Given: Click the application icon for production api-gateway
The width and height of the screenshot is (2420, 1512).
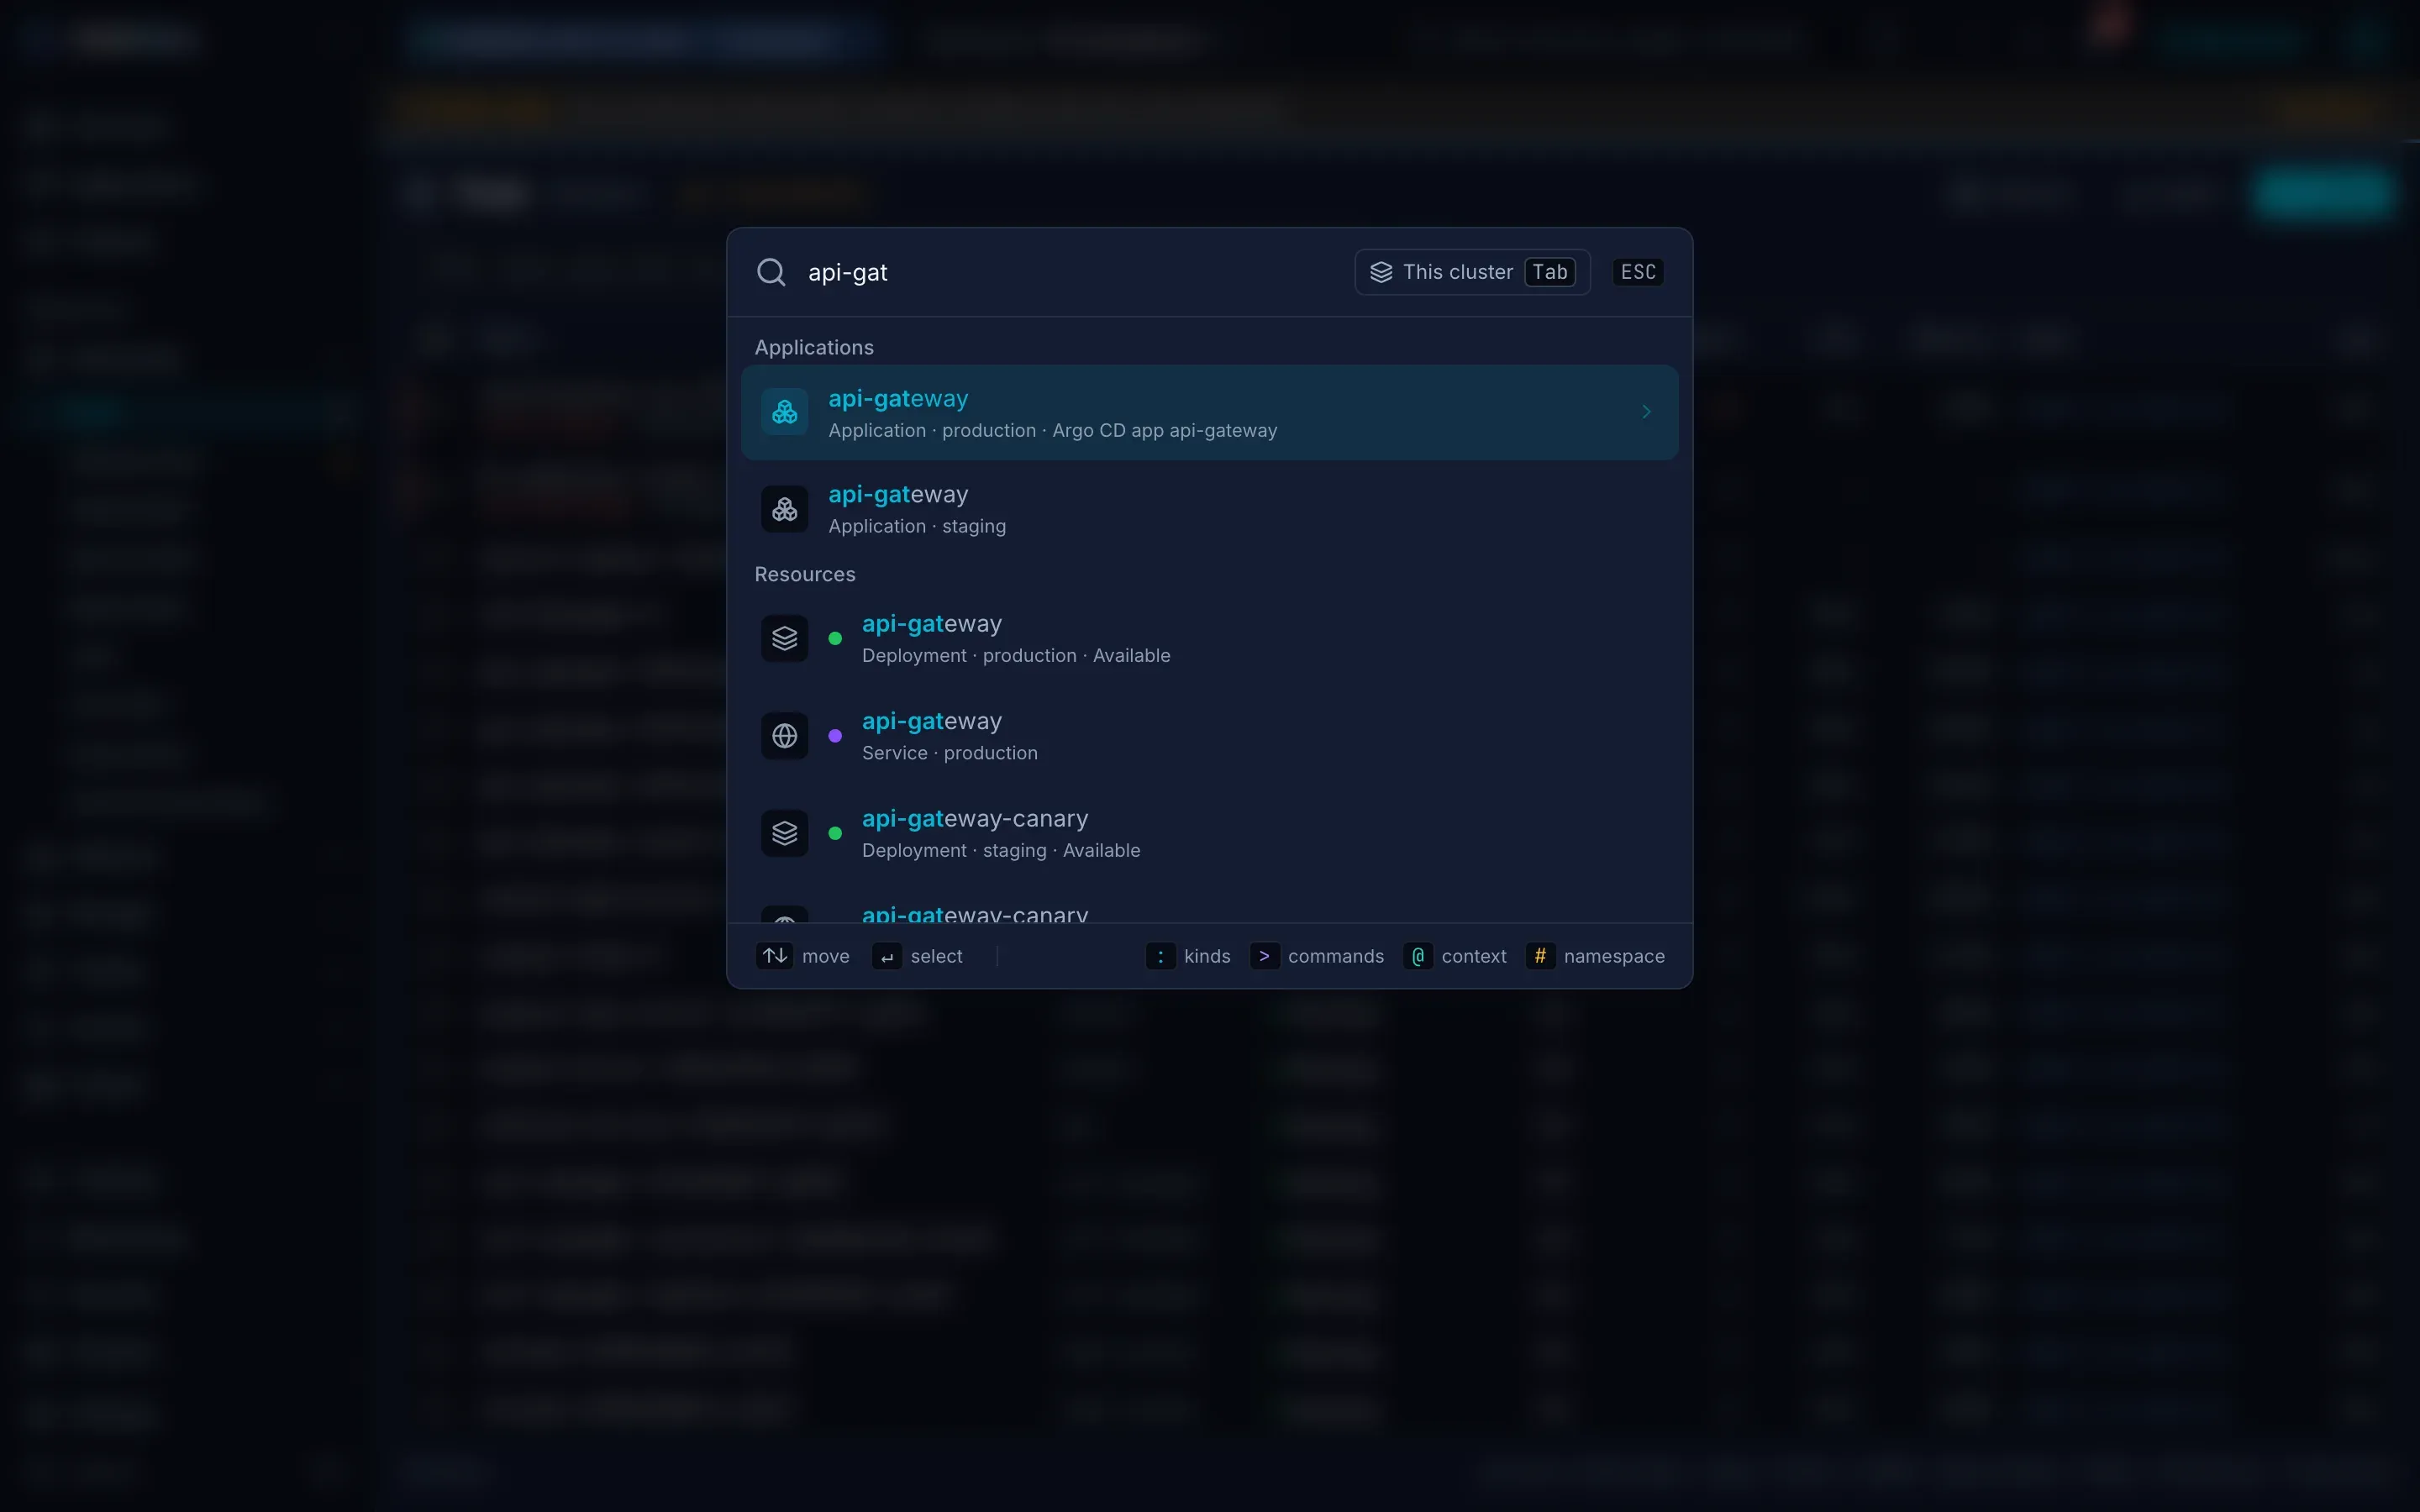Looking at the screenshot, I should click(x=785, y=412).
